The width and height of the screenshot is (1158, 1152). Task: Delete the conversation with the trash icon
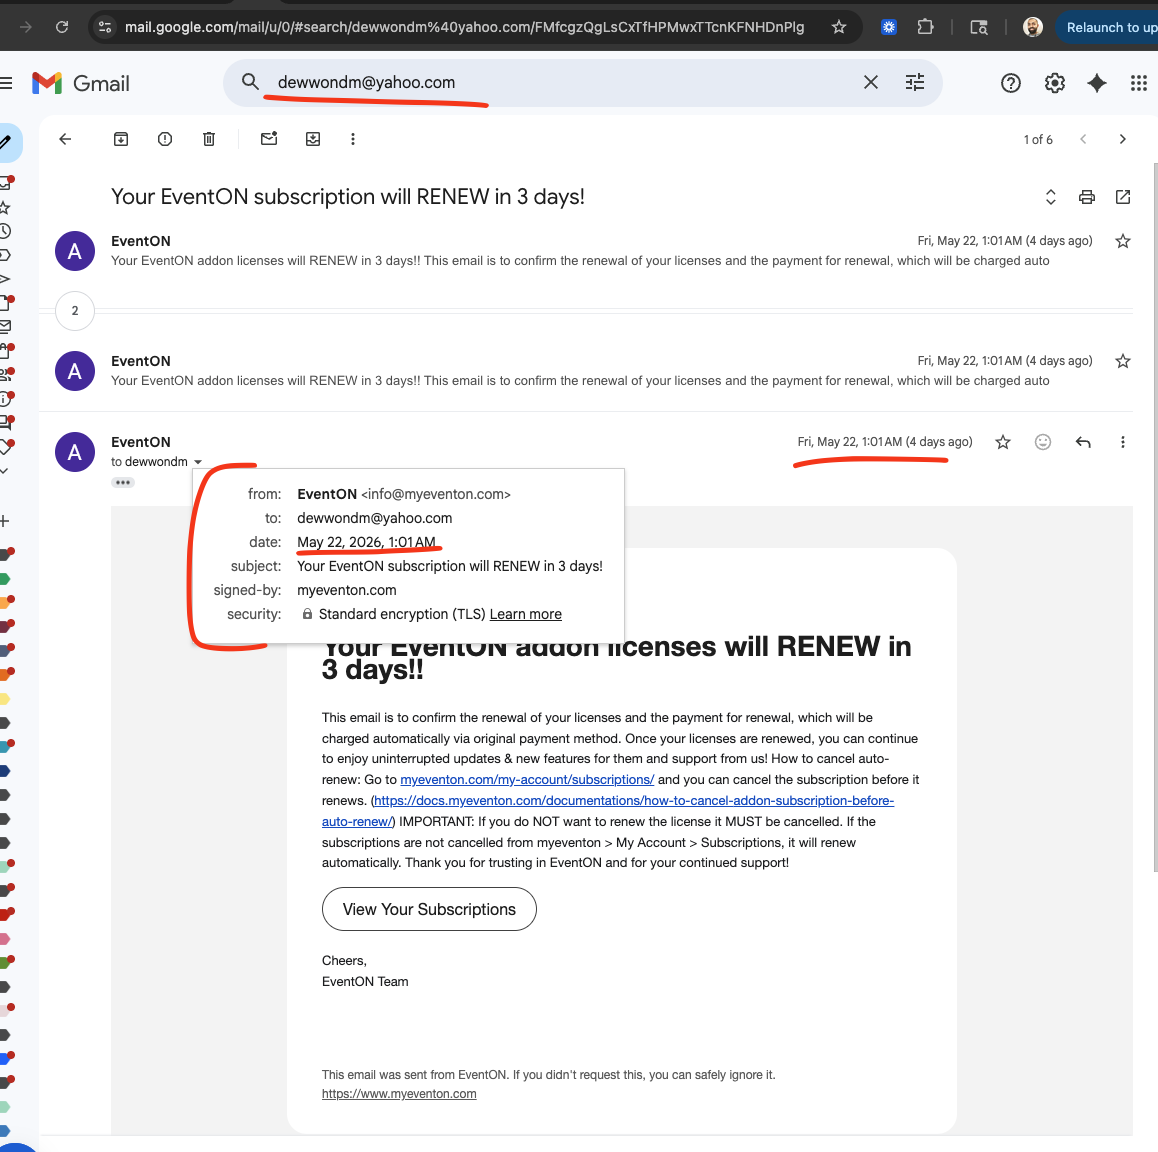[209, 139]
